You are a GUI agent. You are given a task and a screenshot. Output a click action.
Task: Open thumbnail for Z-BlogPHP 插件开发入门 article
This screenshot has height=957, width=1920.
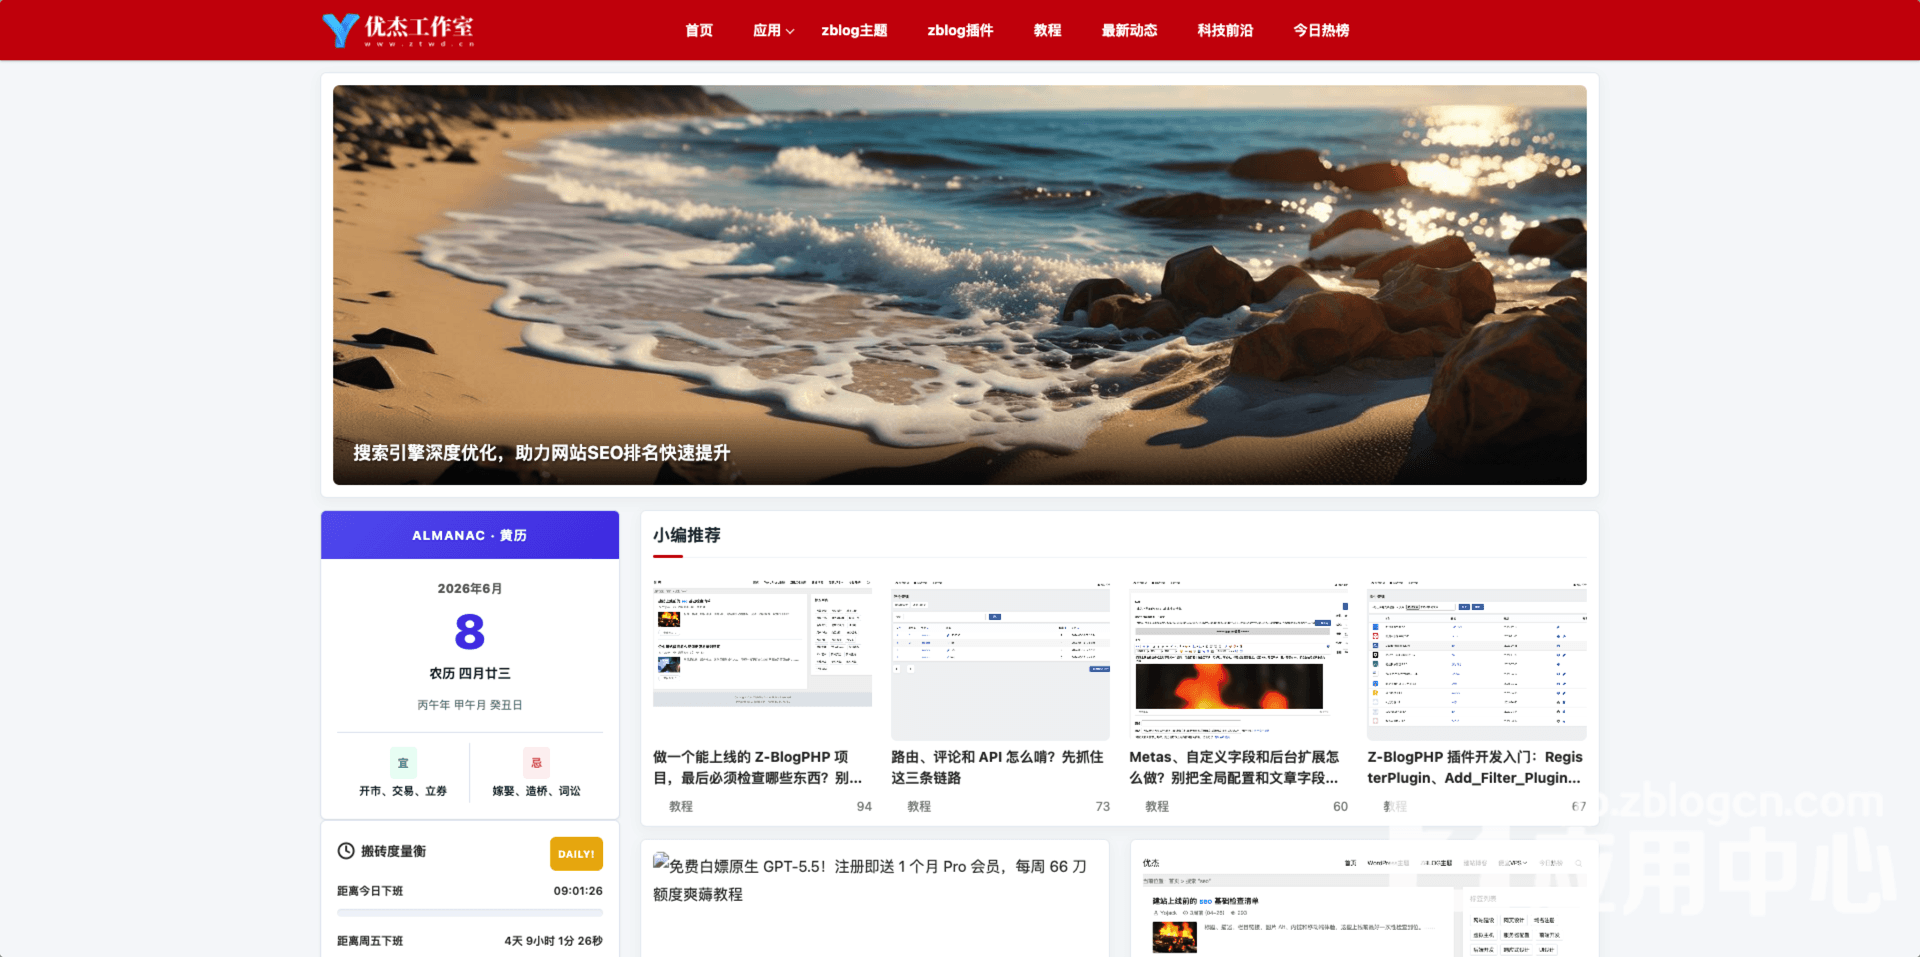pos(1477,659)
